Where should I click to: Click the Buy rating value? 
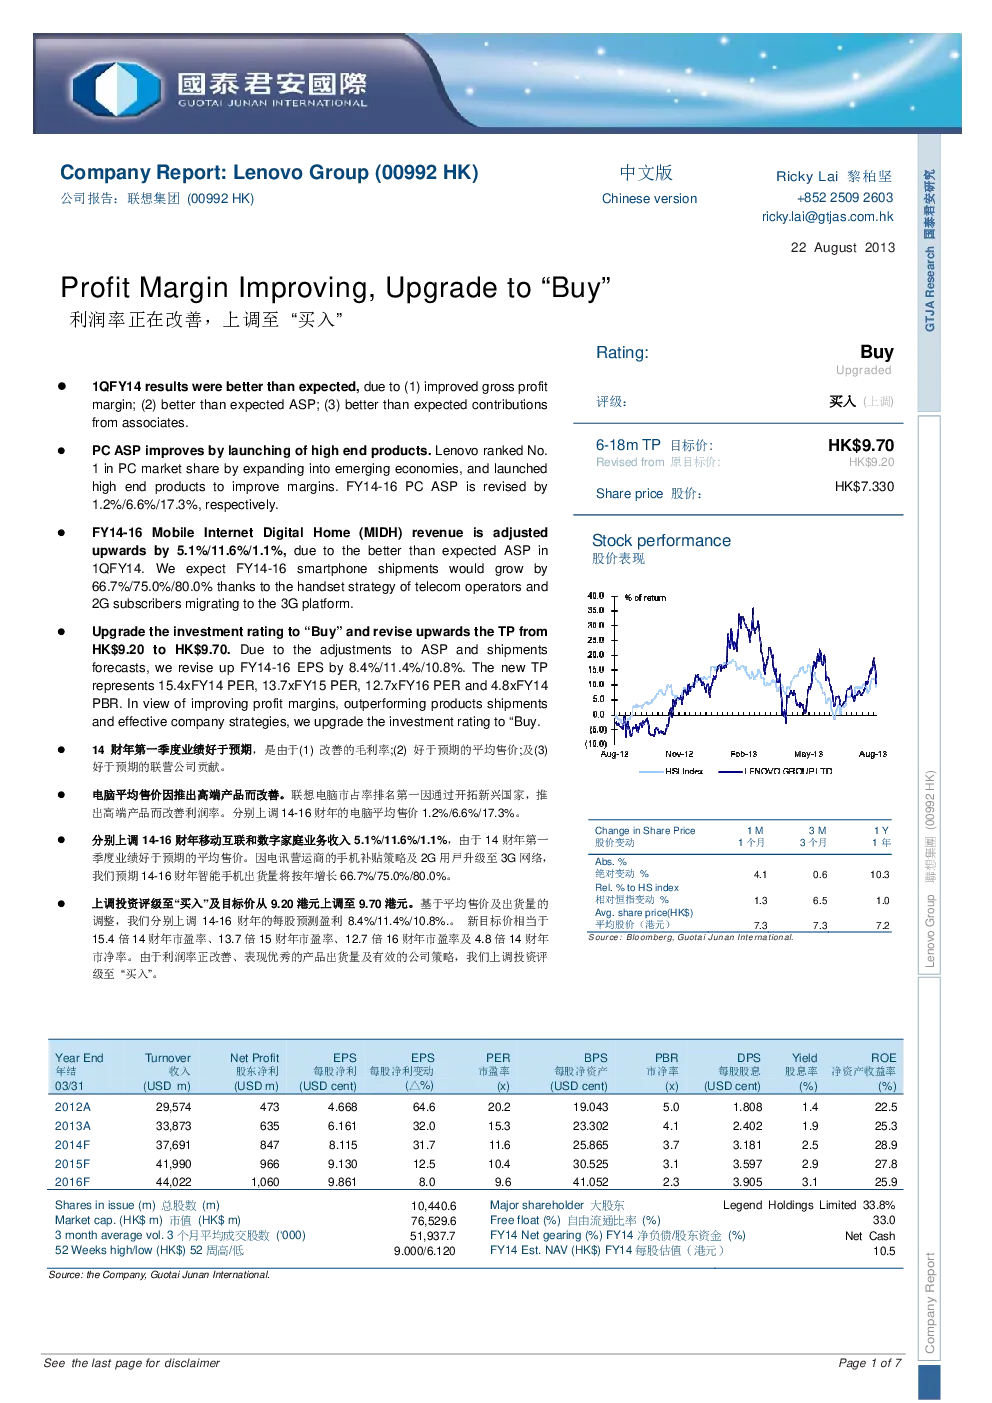pyautogui.click(x=876, y=351)
